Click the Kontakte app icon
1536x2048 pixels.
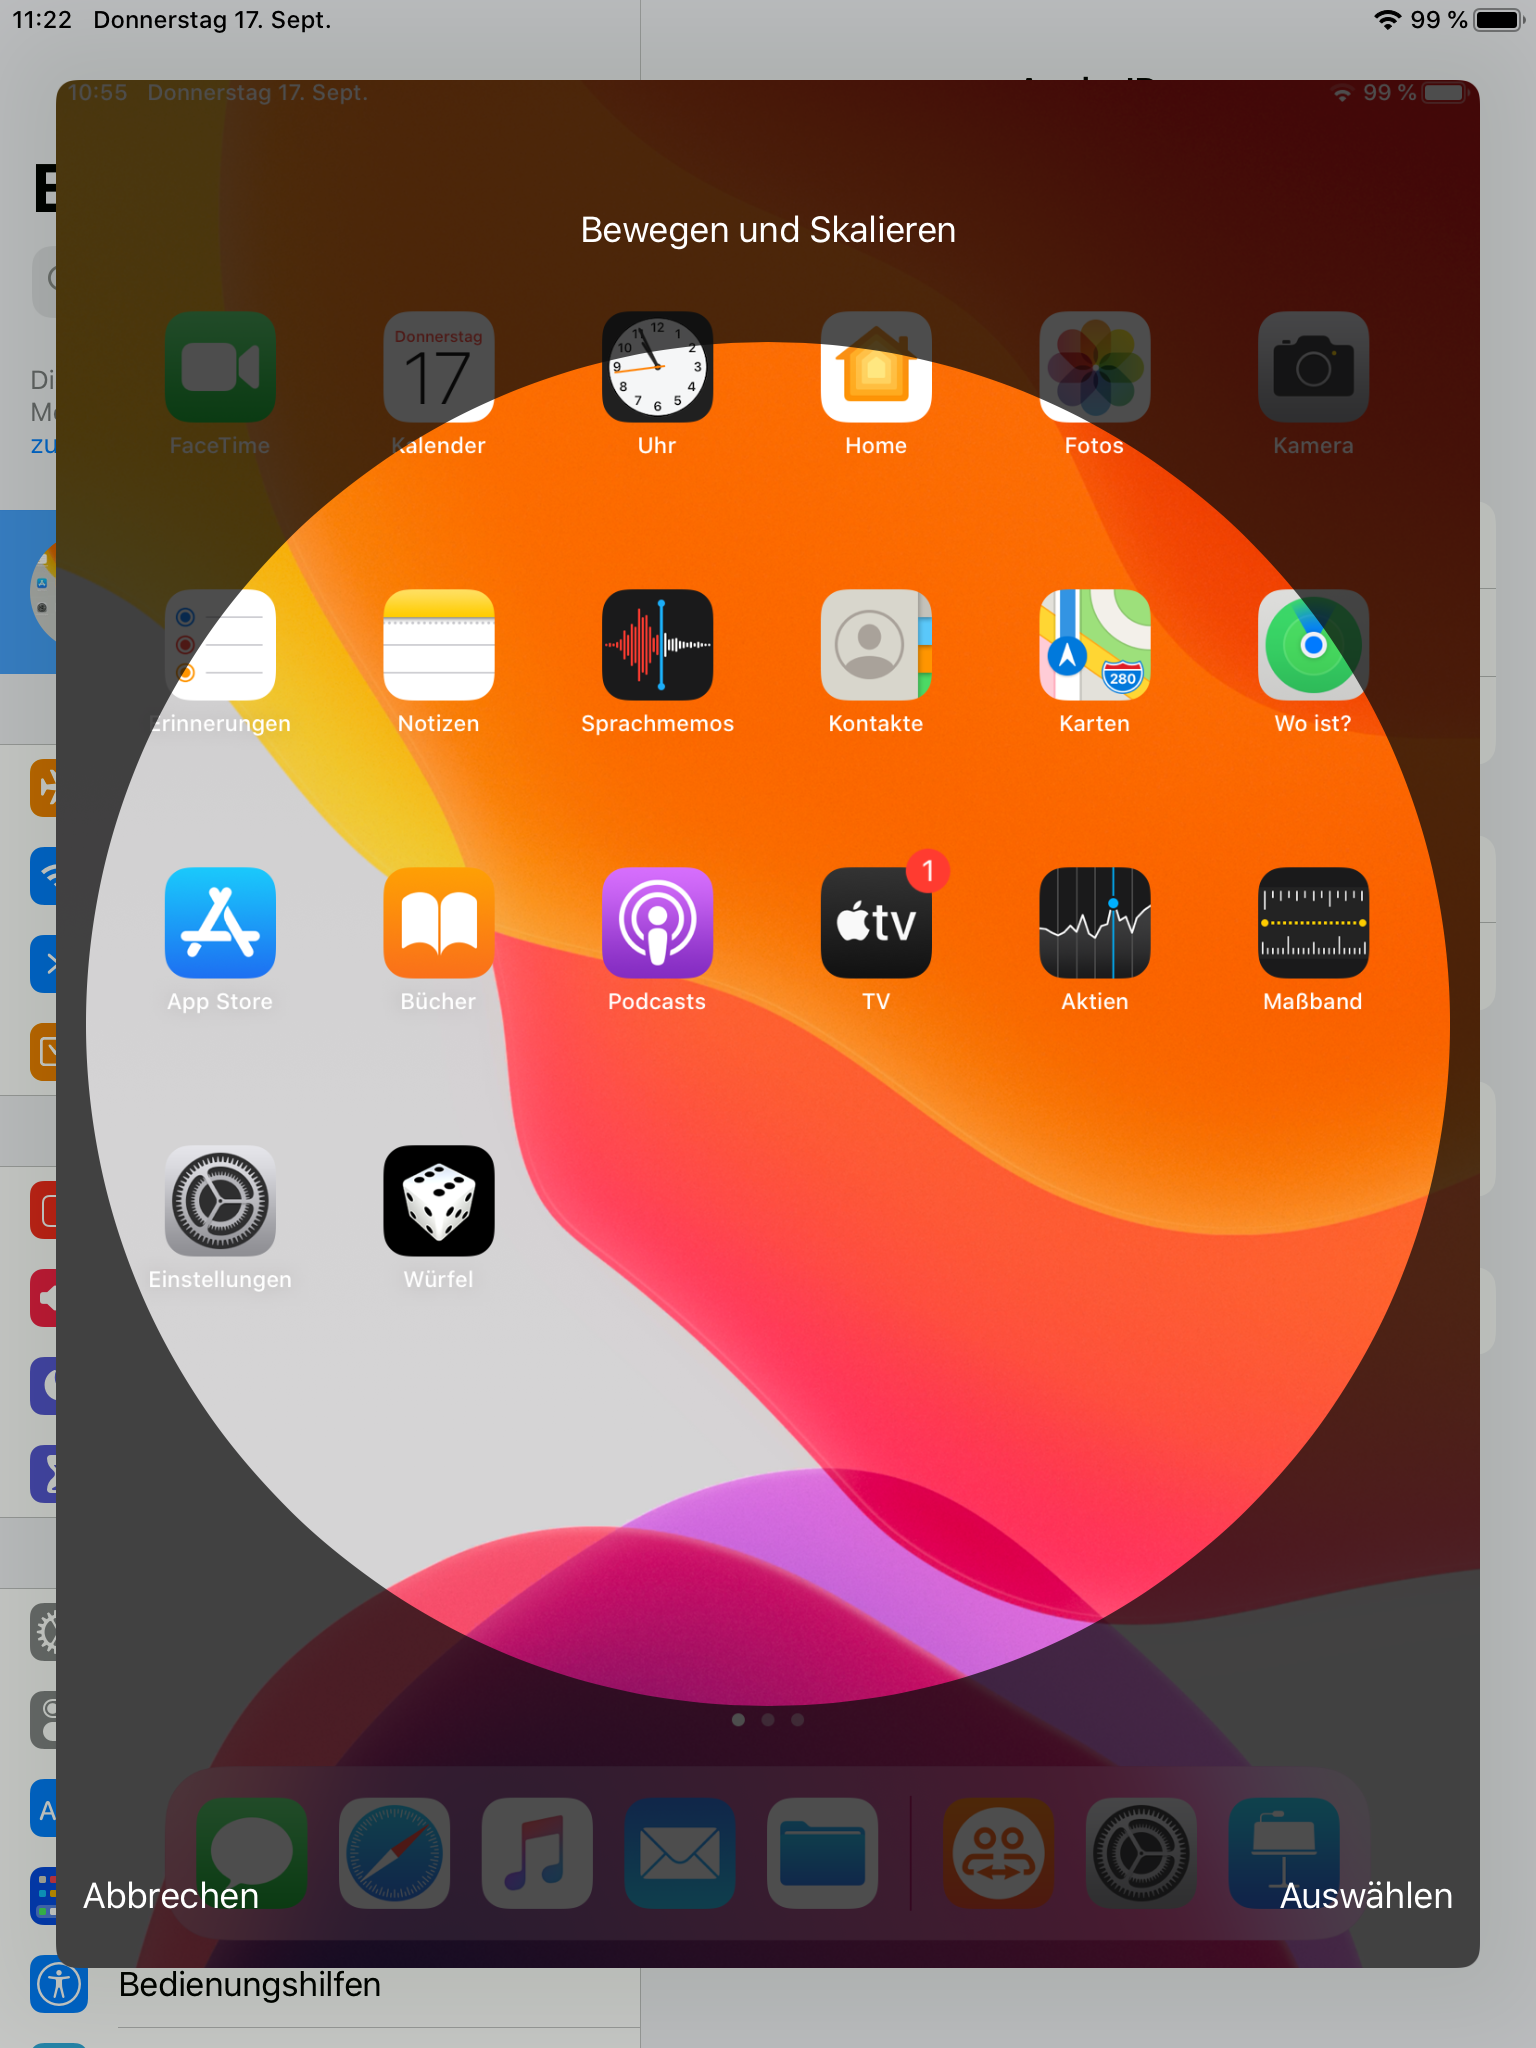click(x=875, y=645)
